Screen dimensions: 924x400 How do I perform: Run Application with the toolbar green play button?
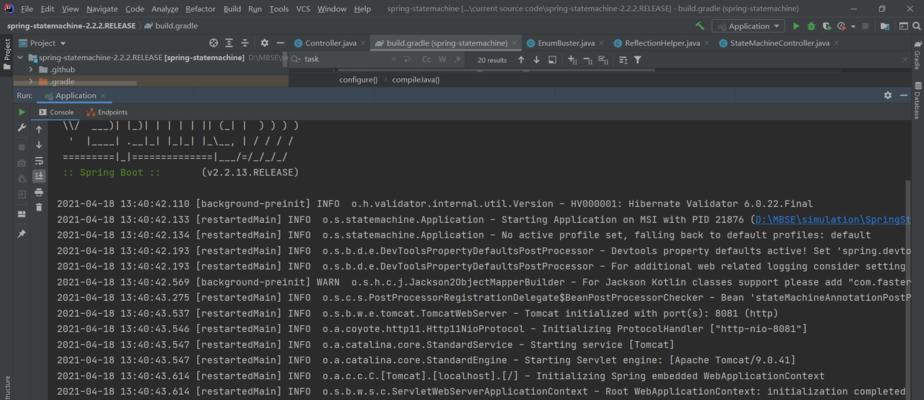pyautogui.click(x=796, y=26)
